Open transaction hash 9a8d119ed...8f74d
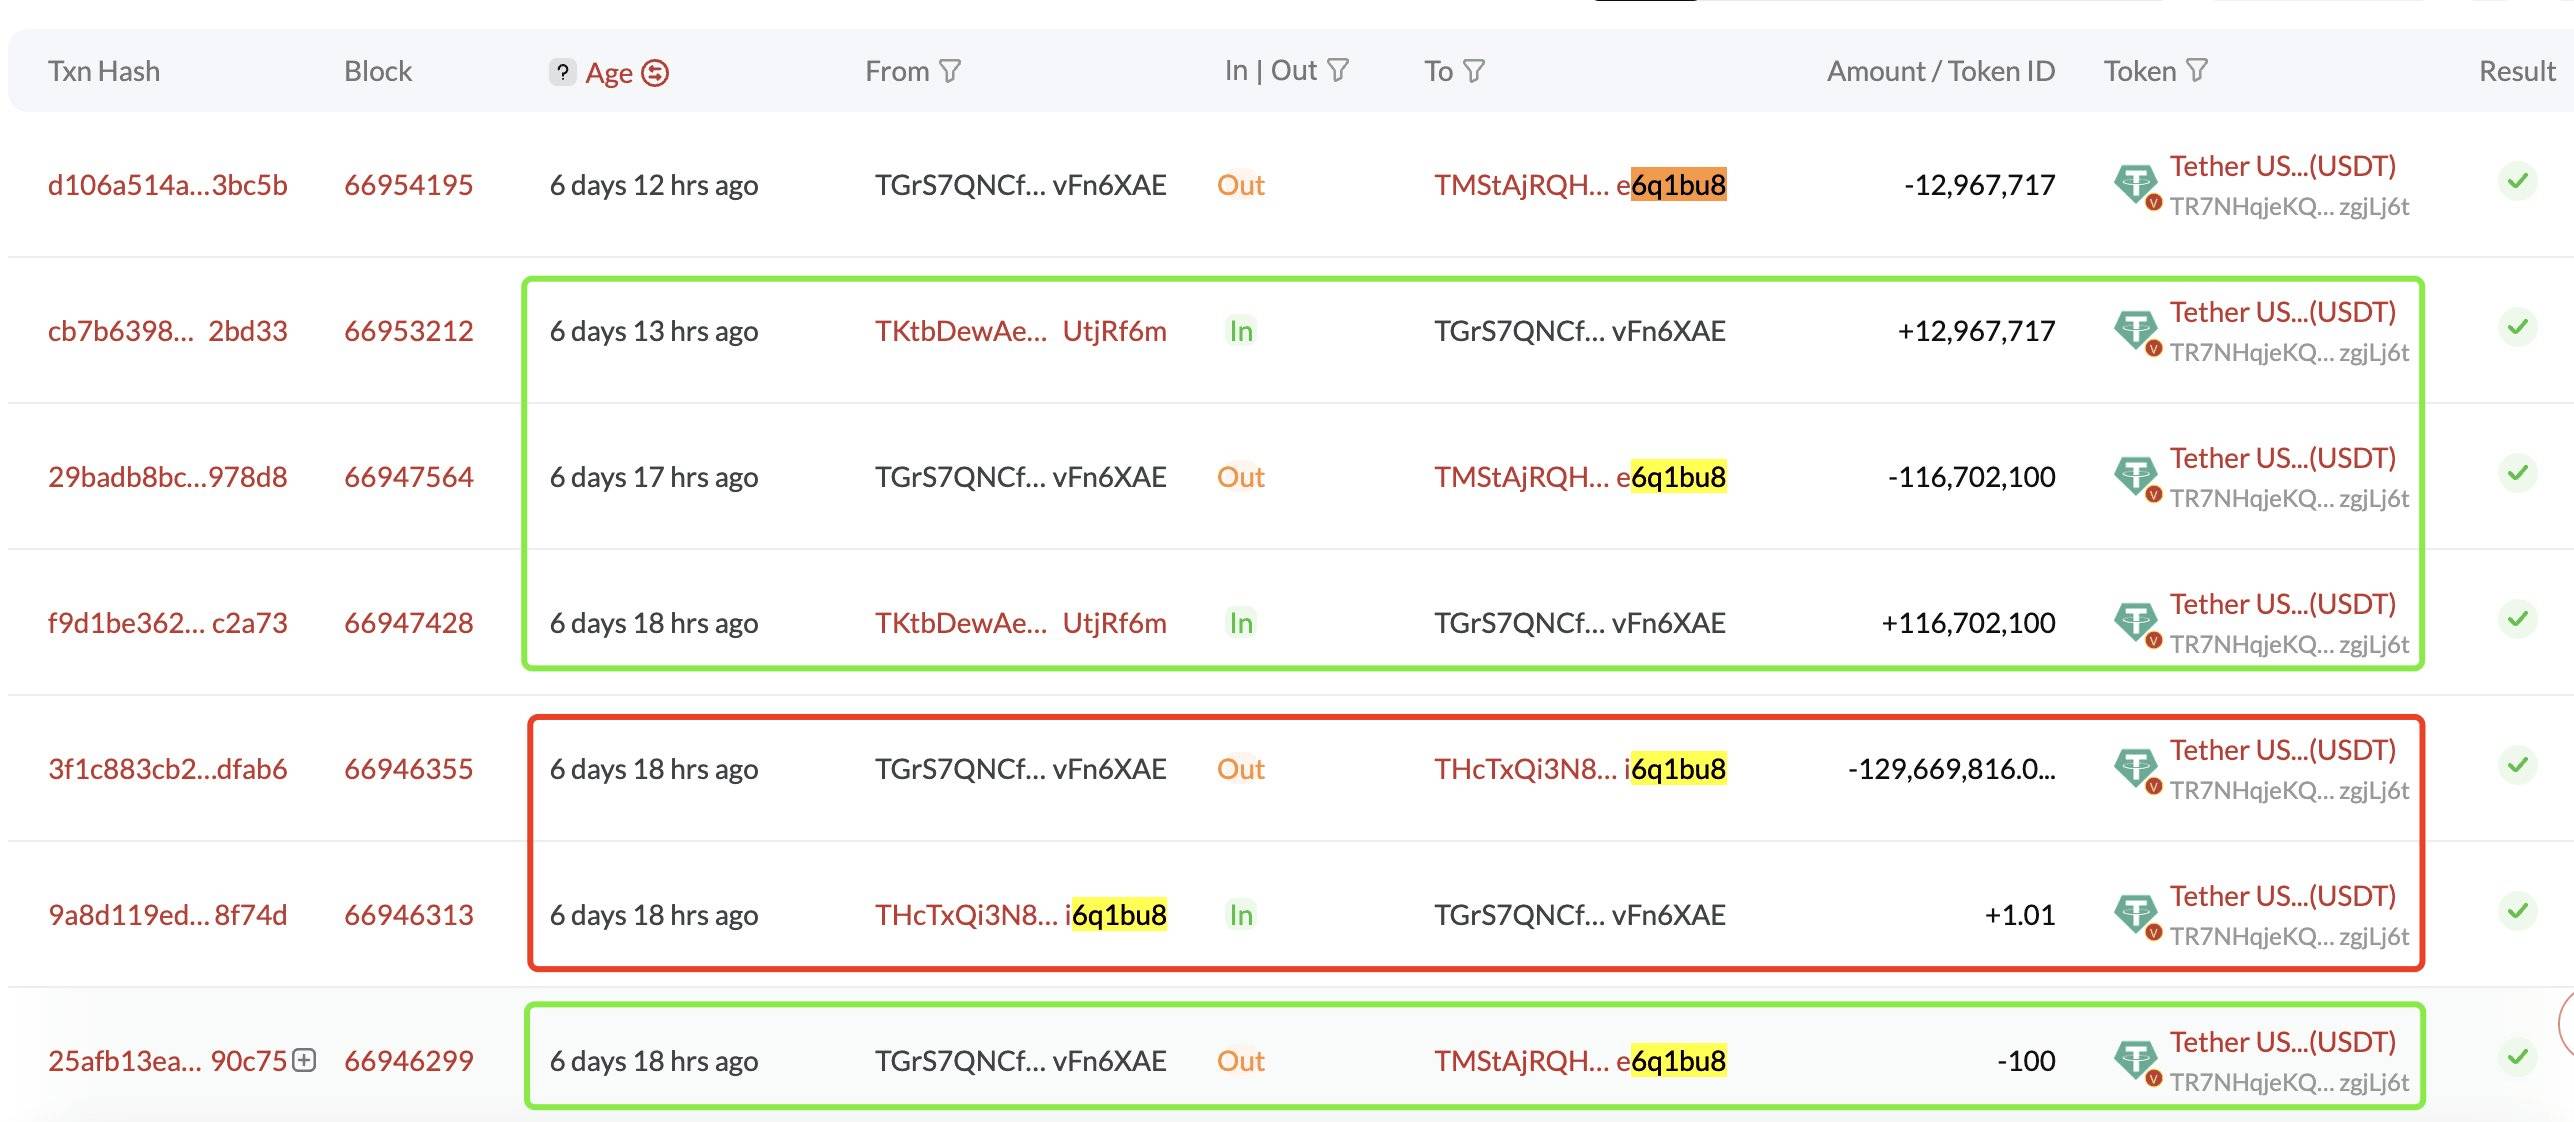The height and width of the screenshot is (1122, 2574). (x=168, y=915)
